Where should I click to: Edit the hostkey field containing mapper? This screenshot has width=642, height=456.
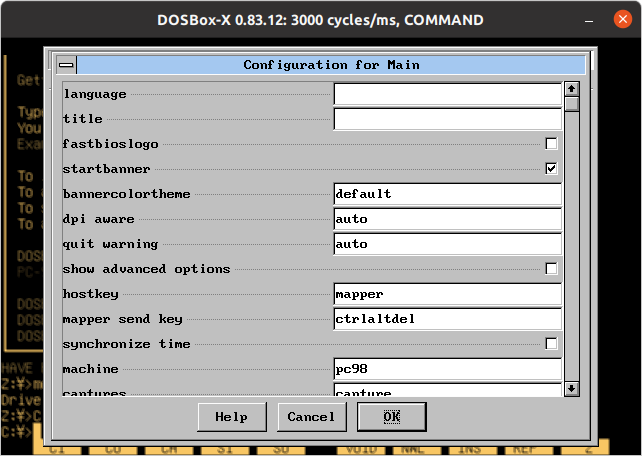(448, 294)
